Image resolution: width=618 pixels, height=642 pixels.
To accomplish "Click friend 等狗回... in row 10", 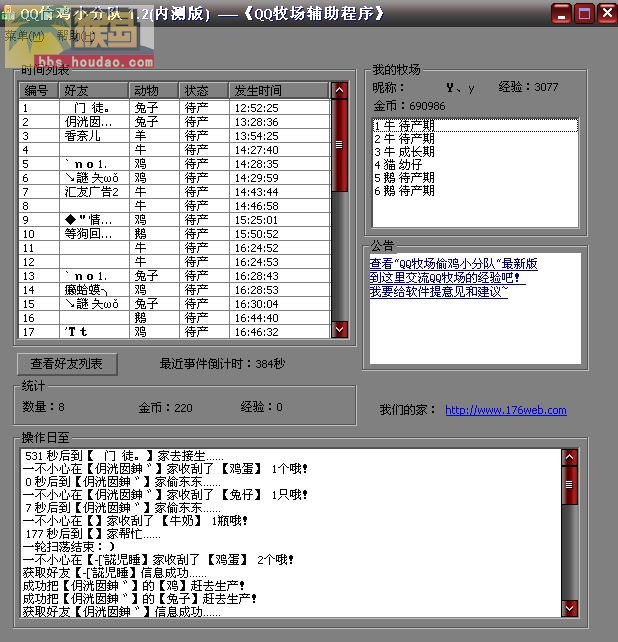I will tap(88, 234).
